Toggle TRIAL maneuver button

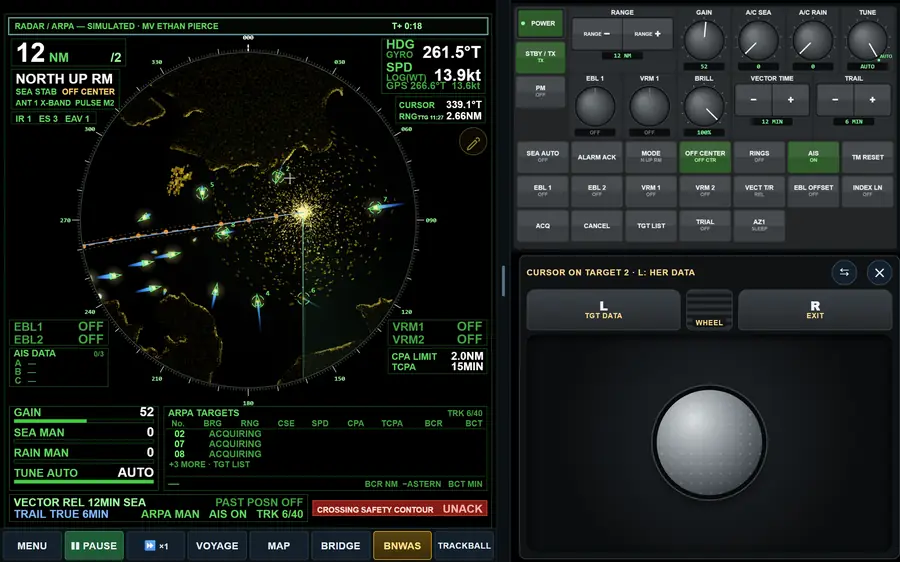pos(705,226)
